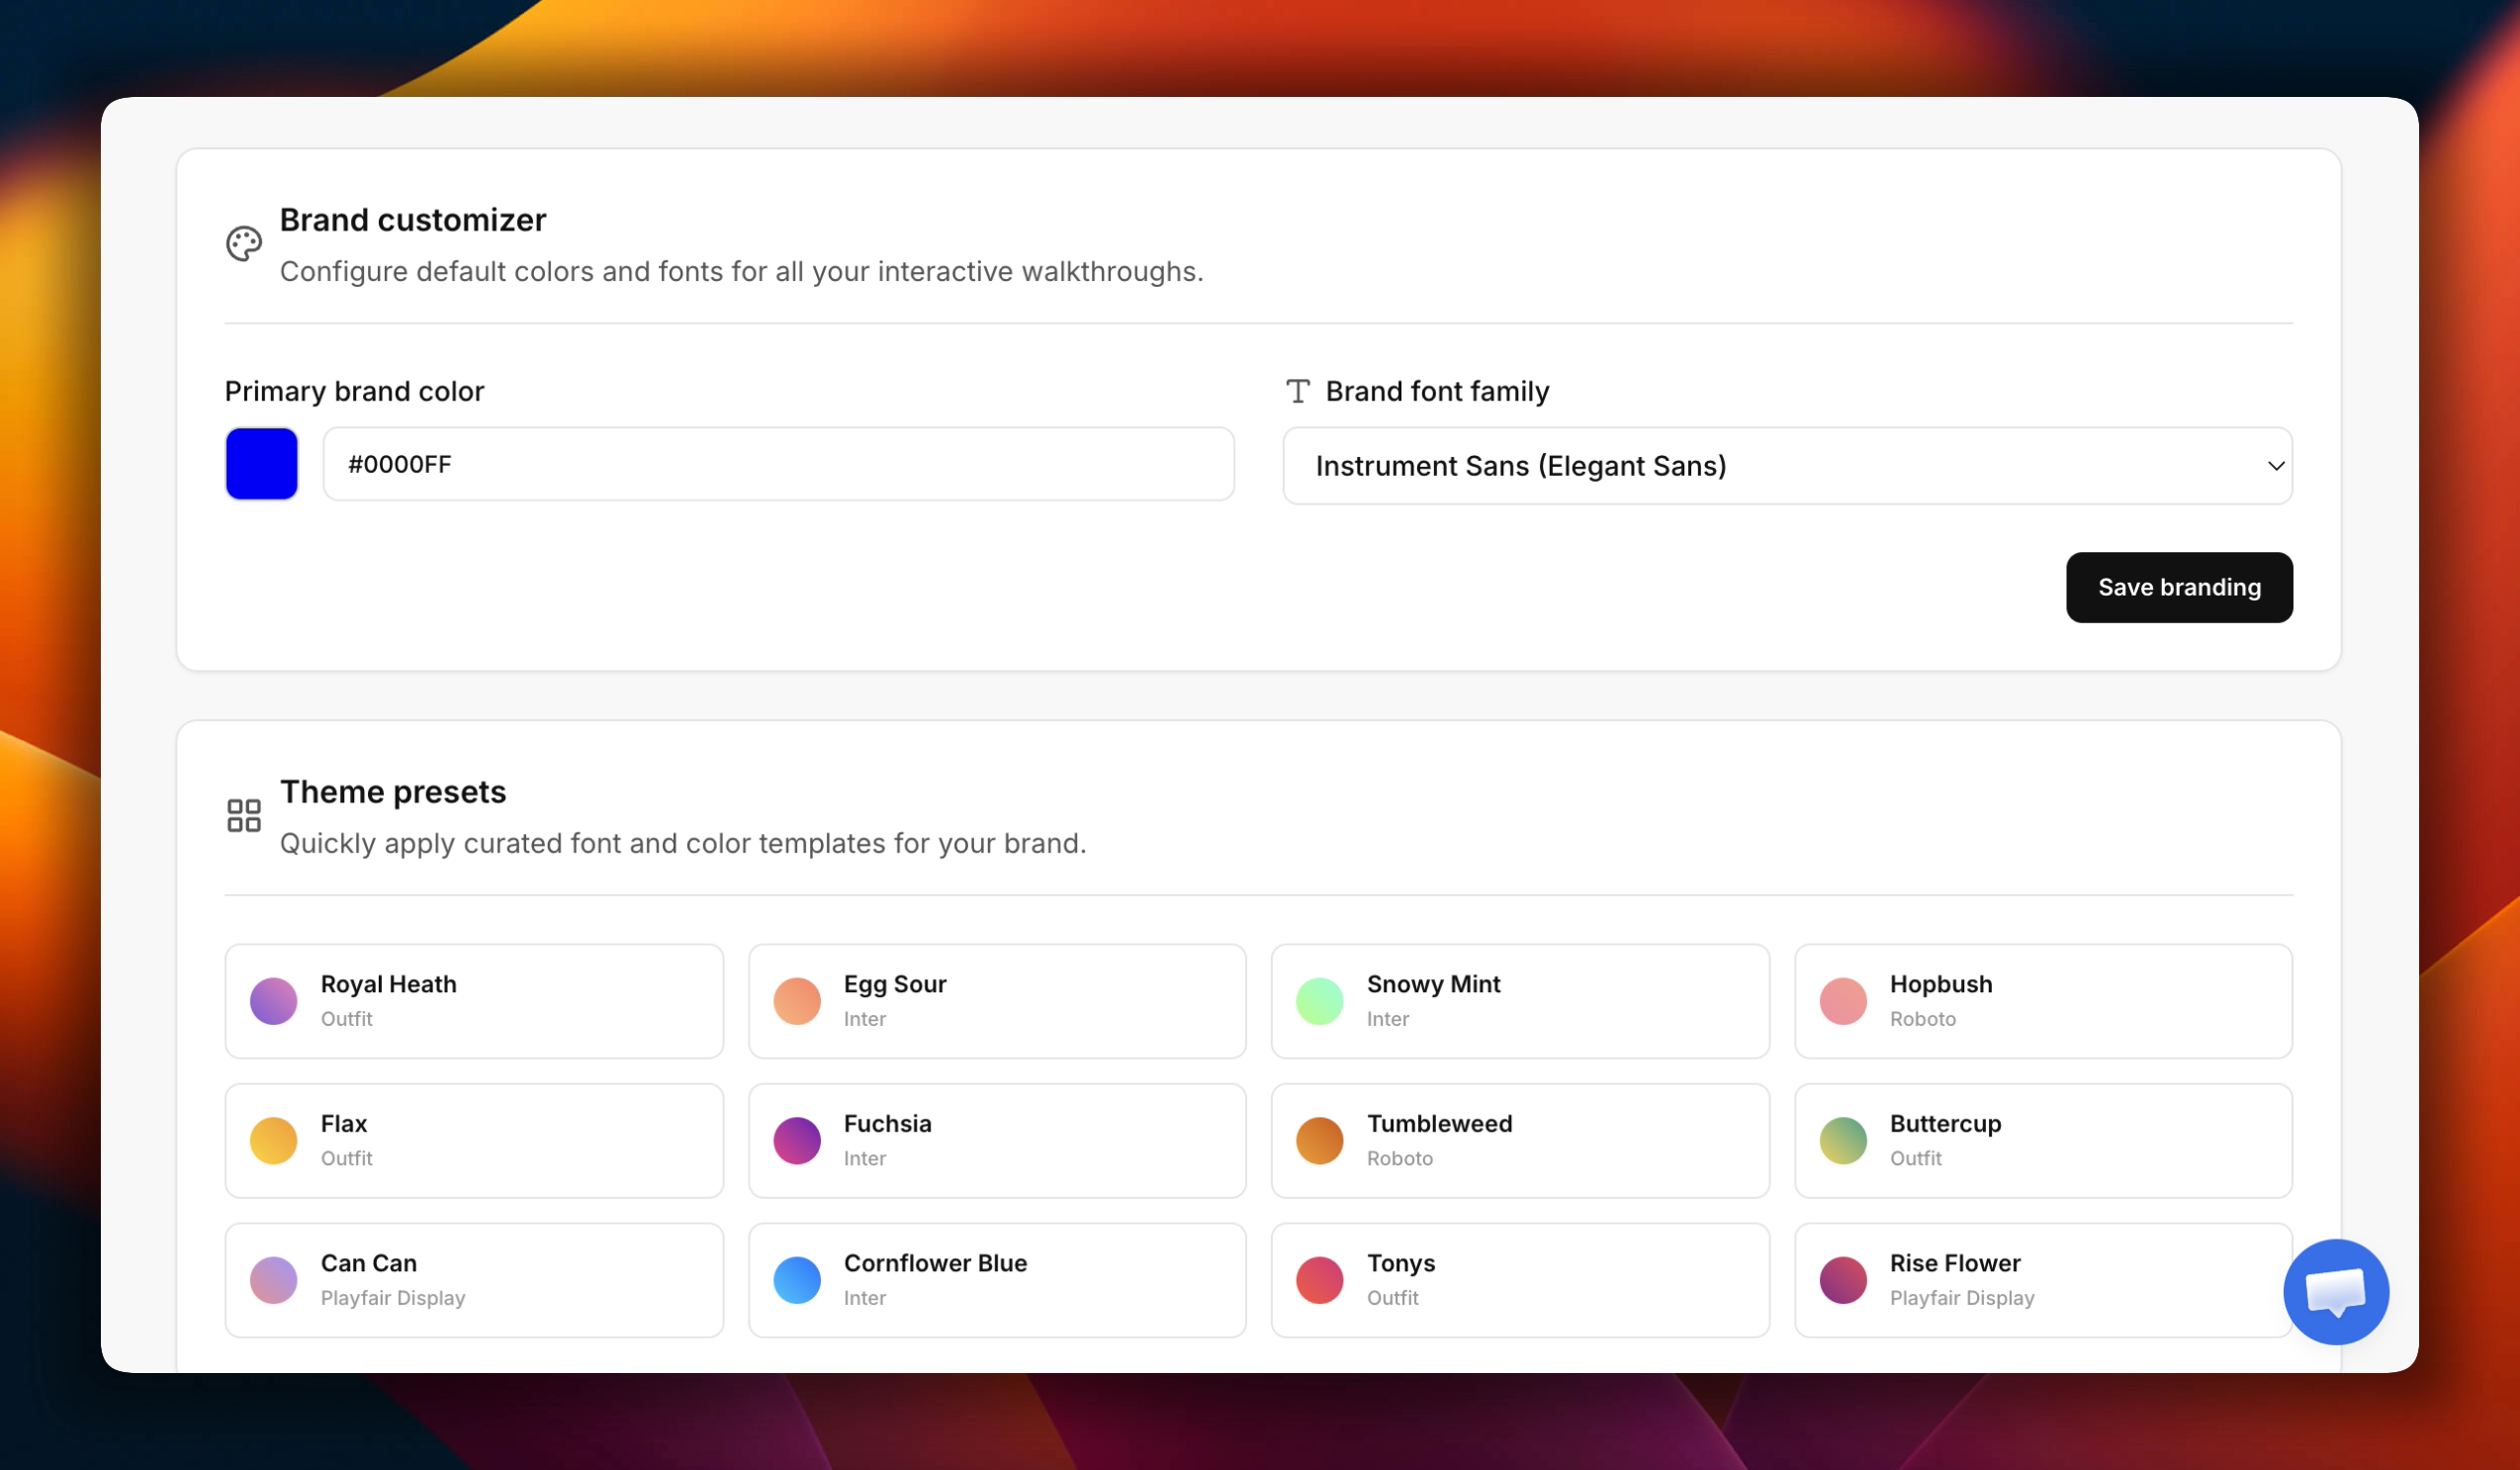Click the grid icon beside Theme presets
The width and height of the screenshot is (2520, 1470).
click(x=244, y=816)
